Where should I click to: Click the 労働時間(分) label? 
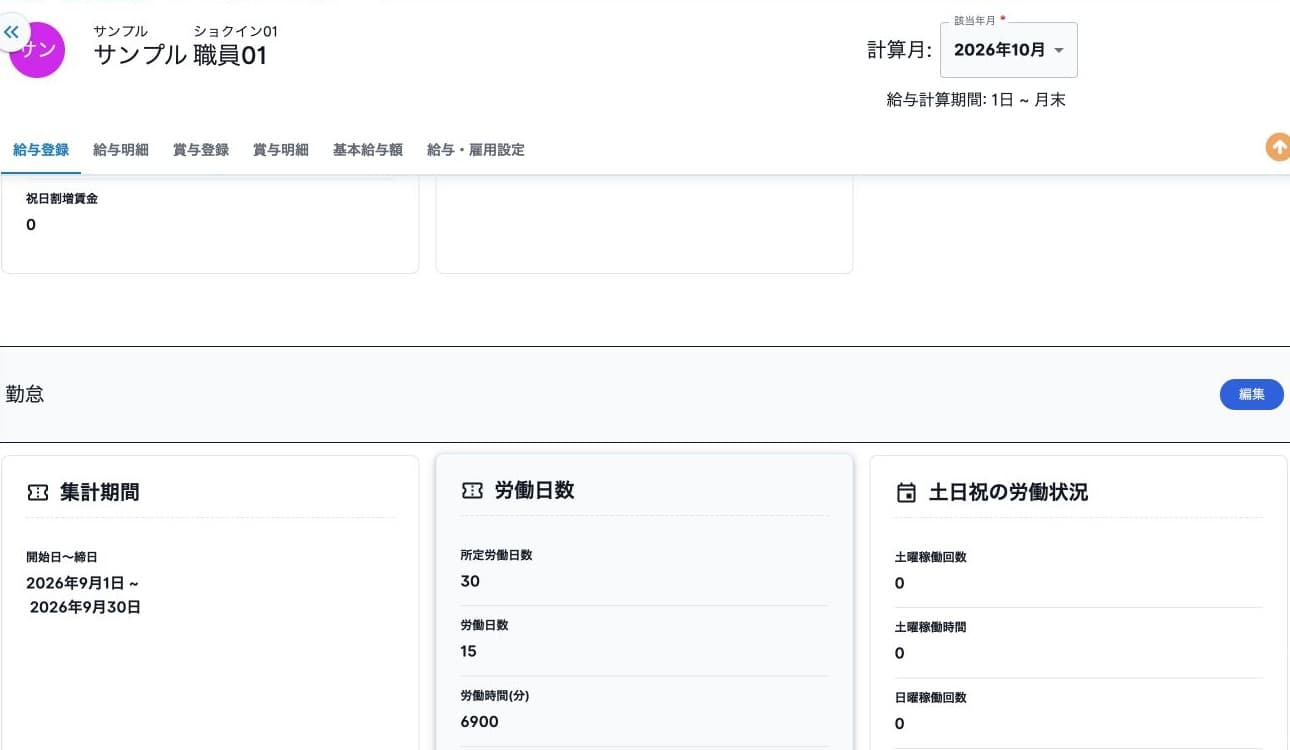tap(493, 695)
